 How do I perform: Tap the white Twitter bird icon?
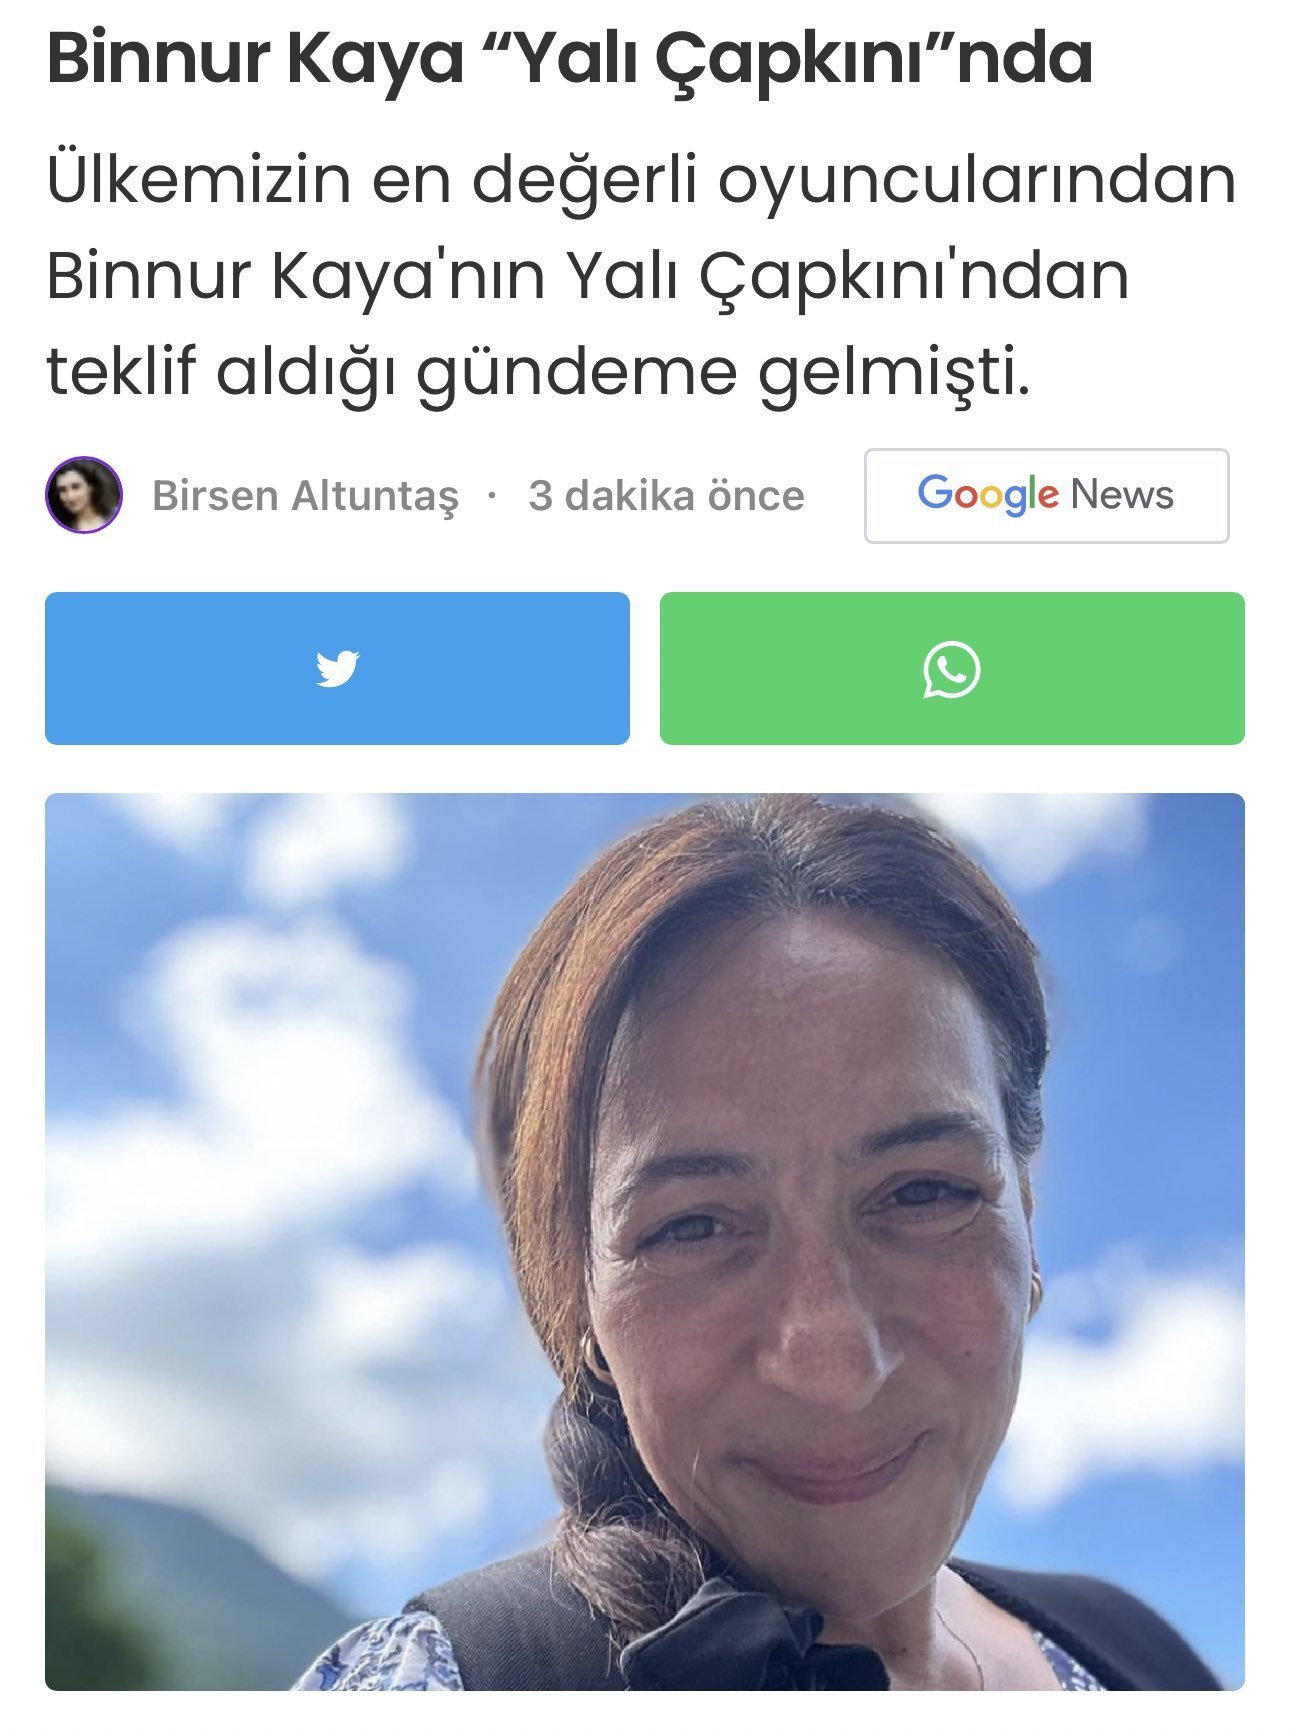pyautogui.click(x=337, y=668)
